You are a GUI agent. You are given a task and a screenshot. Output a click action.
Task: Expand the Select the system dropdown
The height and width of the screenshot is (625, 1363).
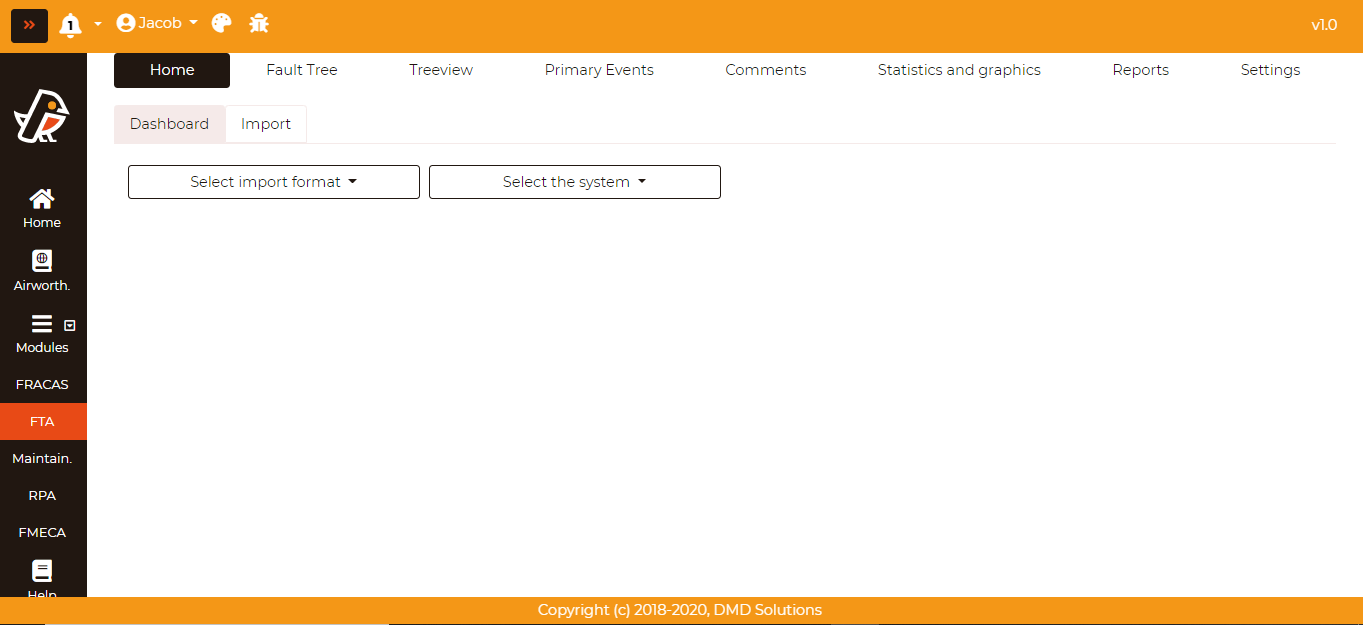[x=575, y=182]
